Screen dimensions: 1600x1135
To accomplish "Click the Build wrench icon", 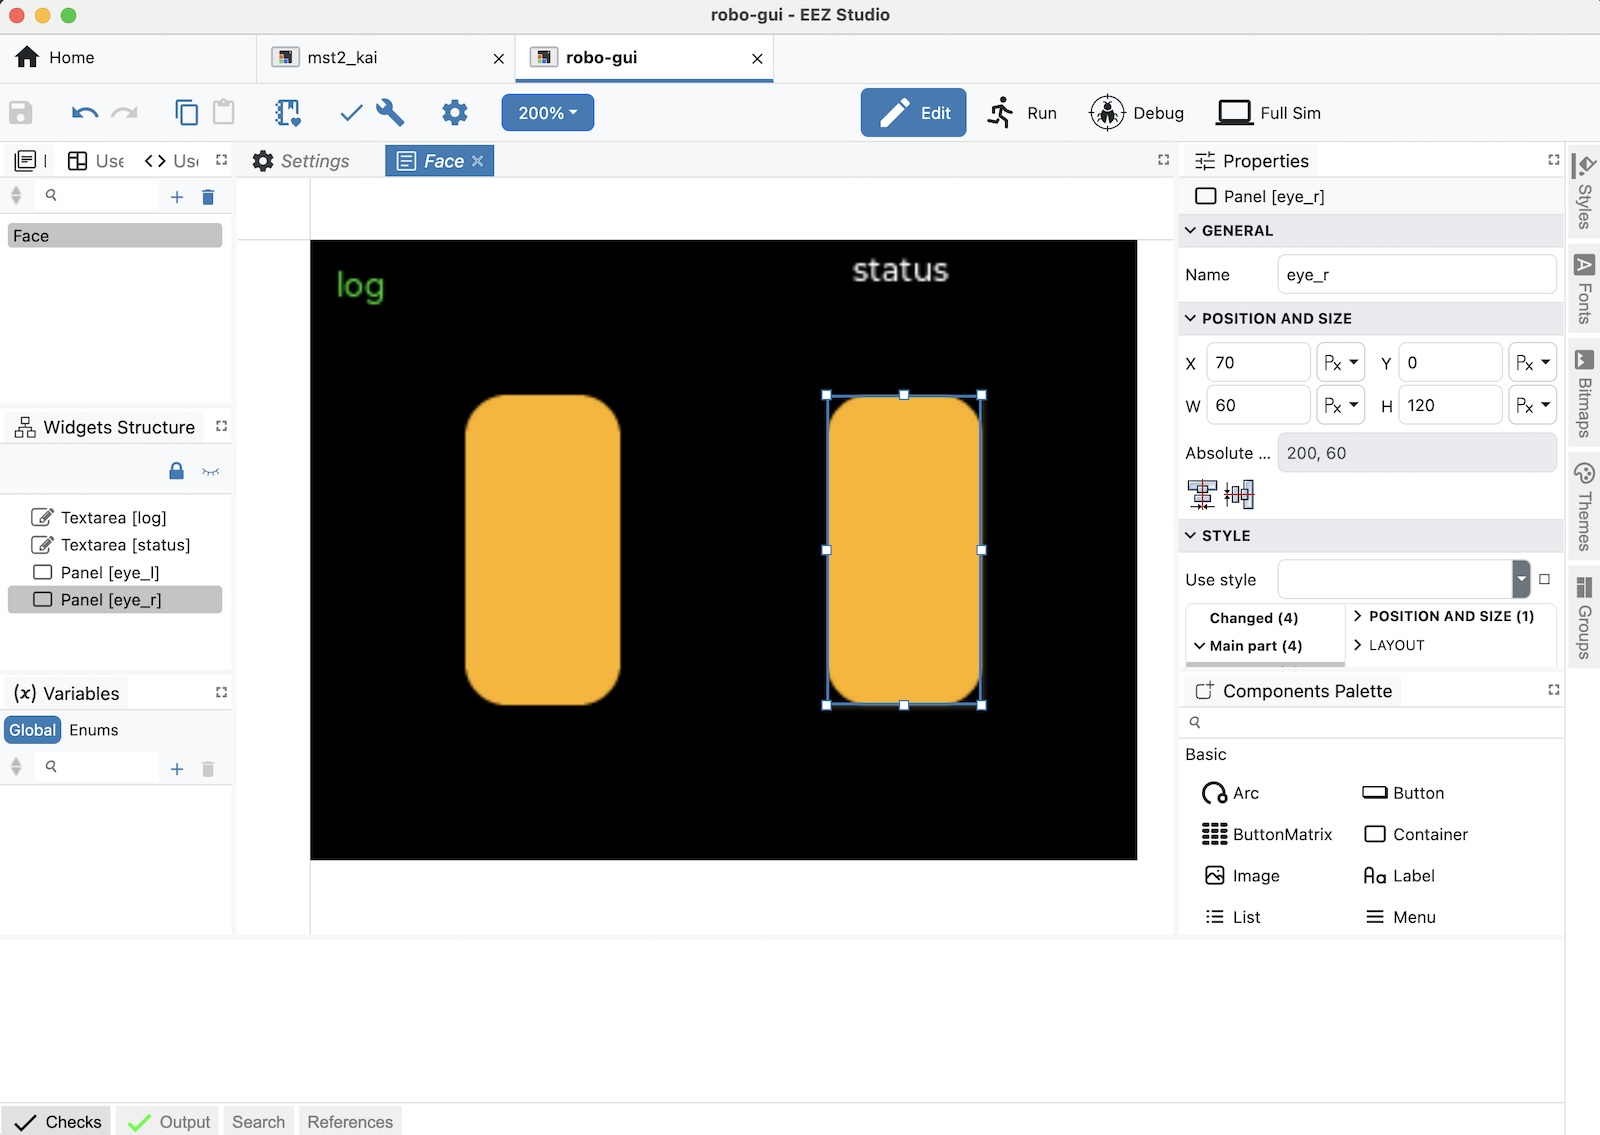I will (390, 113).
